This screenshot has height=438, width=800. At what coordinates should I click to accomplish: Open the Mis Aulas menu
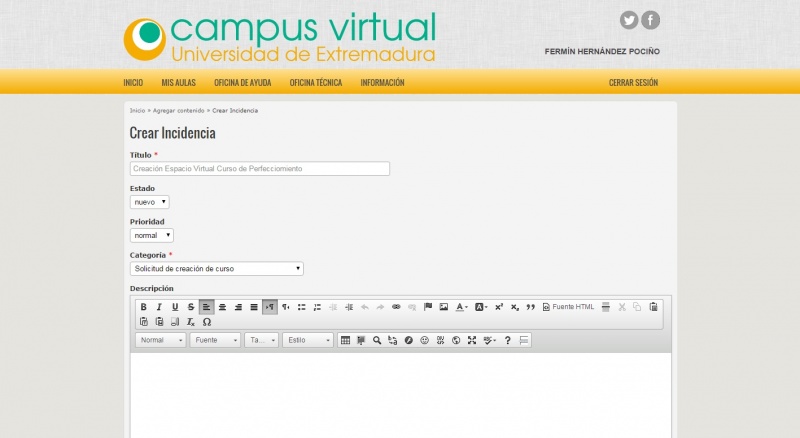(x=178, y=83)
